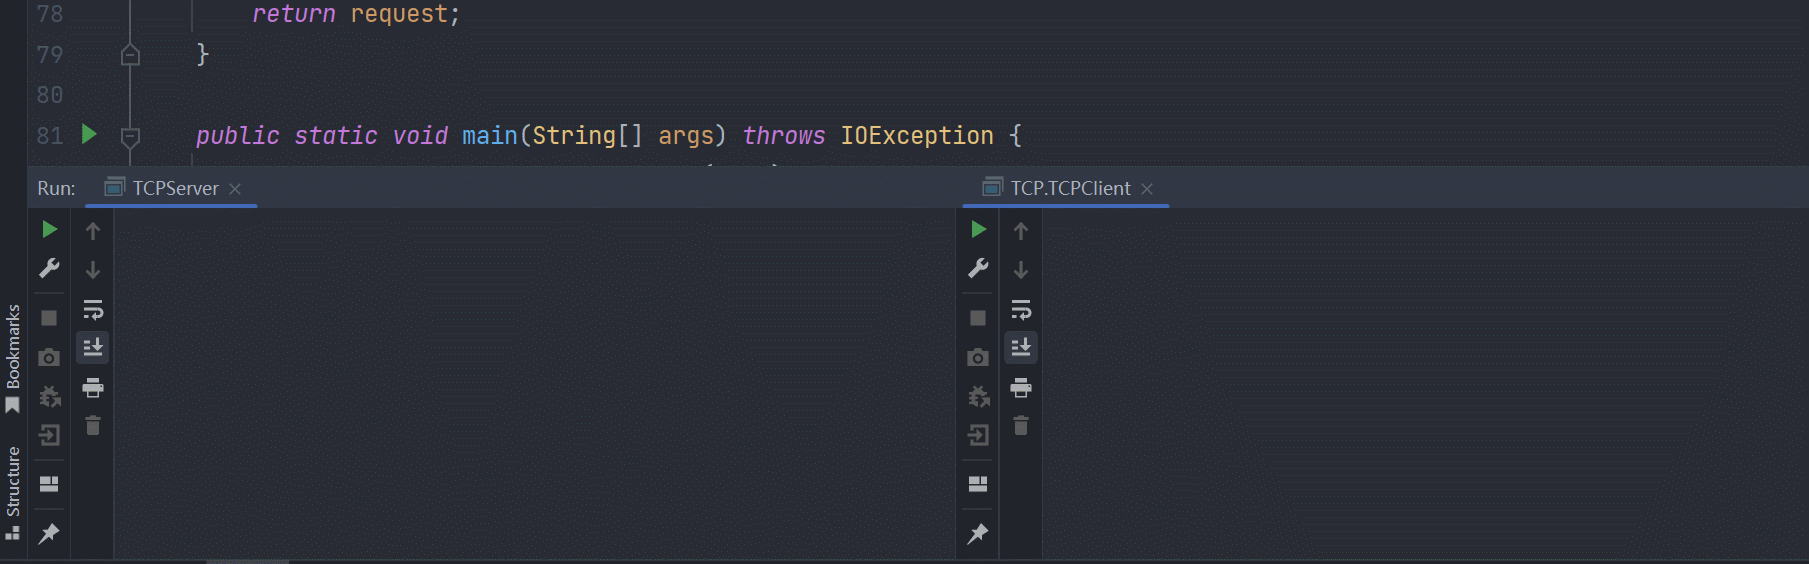Viewport: 1809px width, 564px height.
Task: Restore layout icon in TCPServer panel
Action: click(x=49, y=484)
